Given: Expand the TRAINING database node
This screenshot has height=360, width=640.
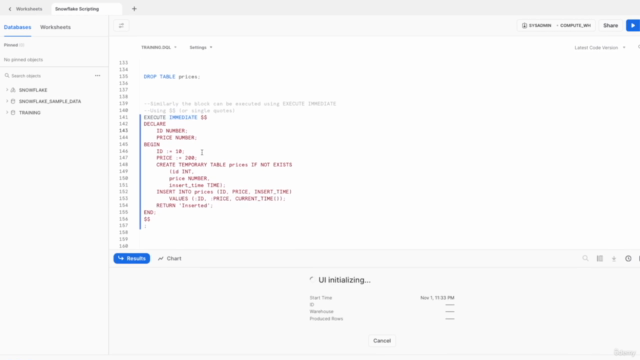Looking at the screenshot, I should pyautogui.click(x=7, y=113).
